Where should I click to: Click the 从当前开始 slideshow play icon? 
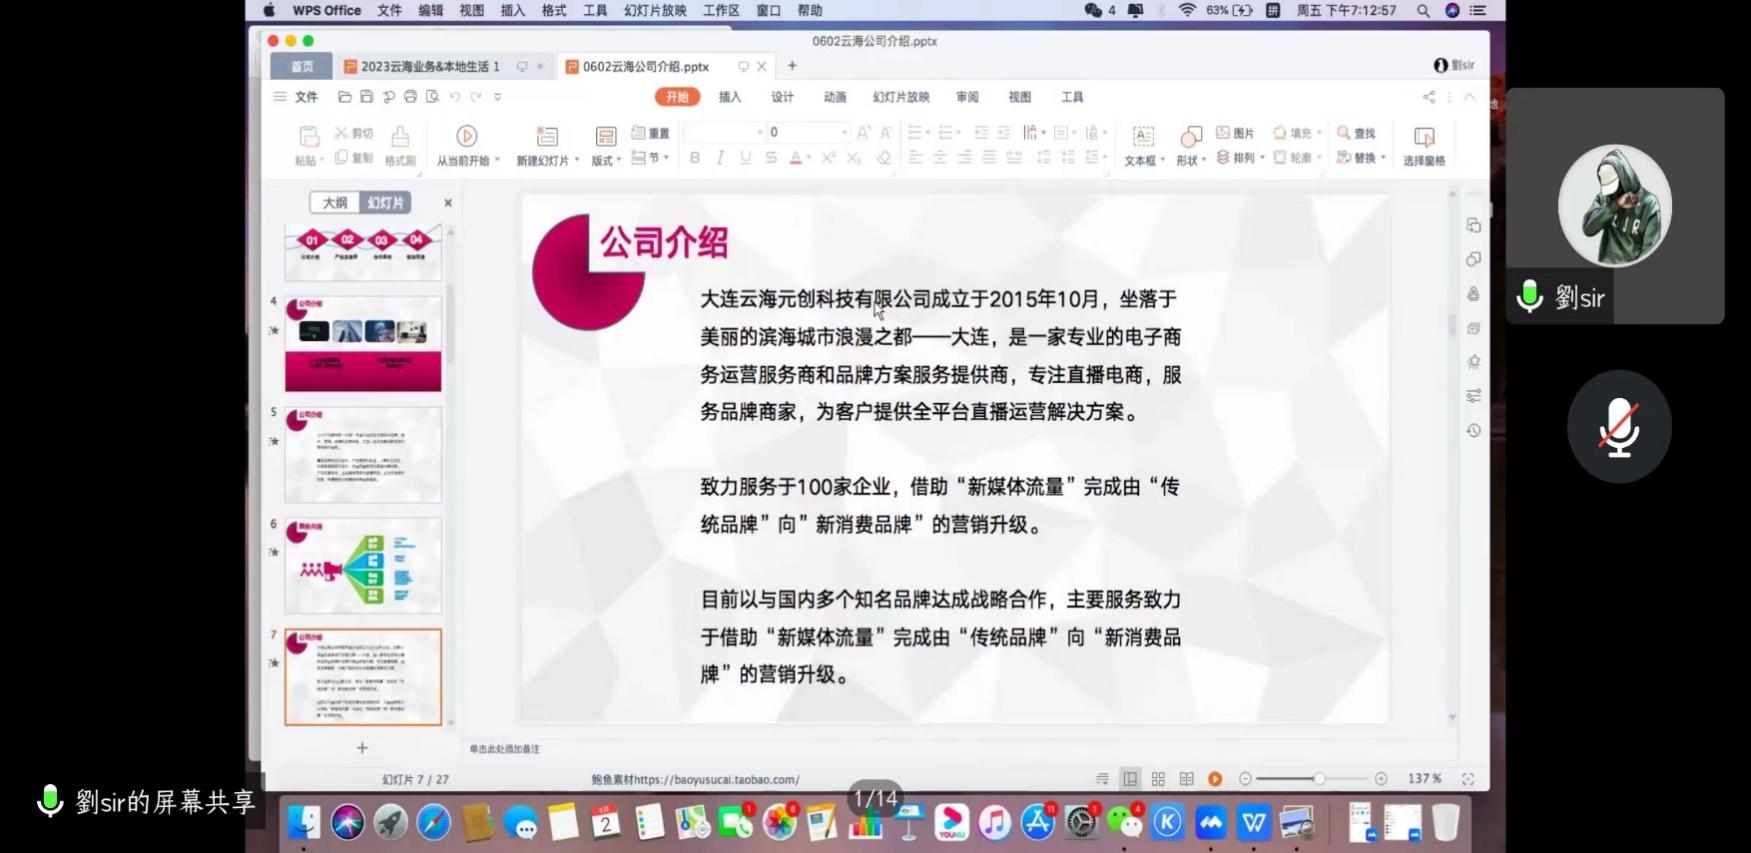(x=466, y=136)
